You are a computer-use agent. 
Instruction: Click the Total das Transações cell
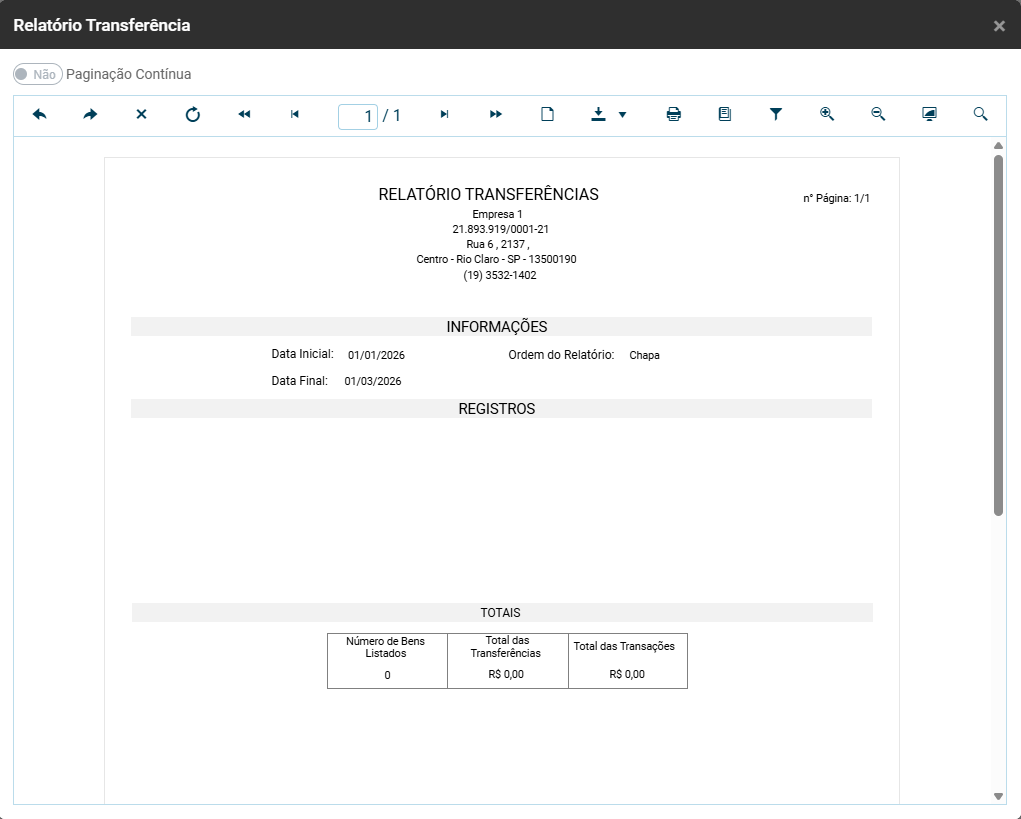(628, 661)
